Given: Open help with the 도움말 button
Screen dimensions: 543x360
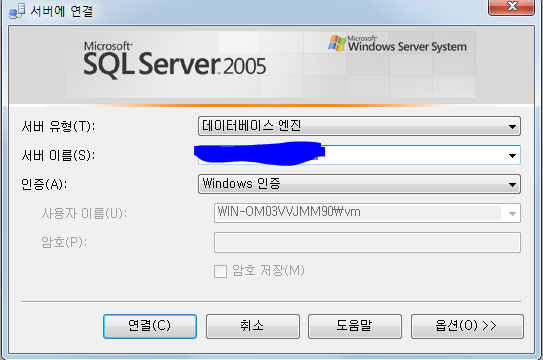Looking at the screenshot, I should (355, 326).
